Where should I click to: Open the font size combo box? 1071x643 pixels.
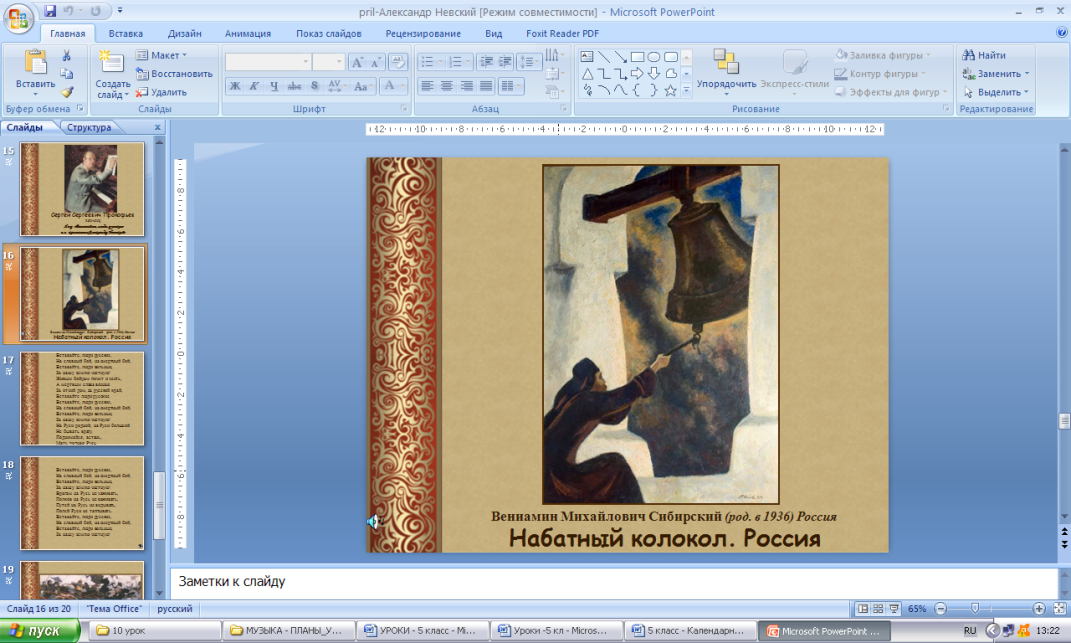click(x=329, y=62)
